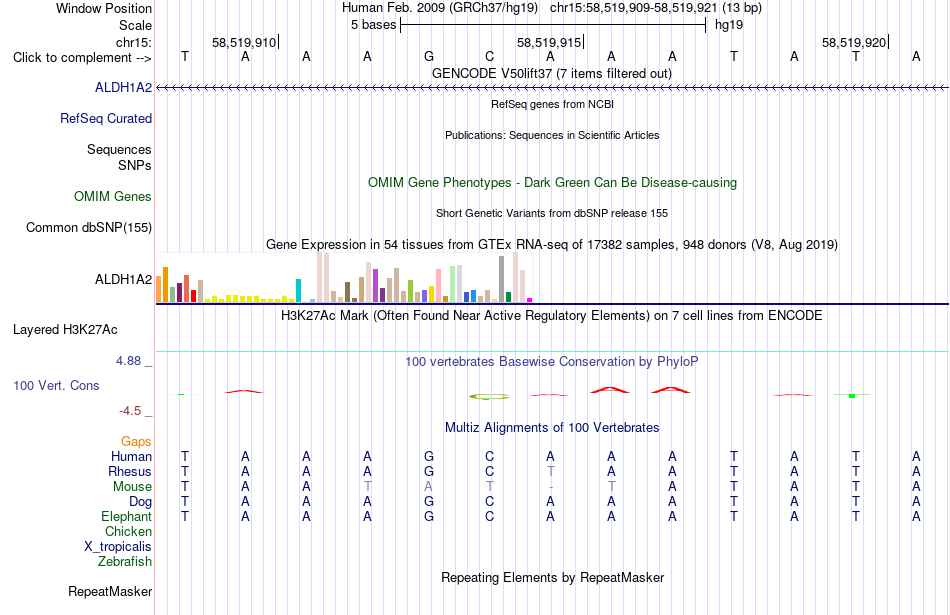Click 'Click to complement -->' label
The width and height of the screenshot is (950, 615).
[82, 58]
